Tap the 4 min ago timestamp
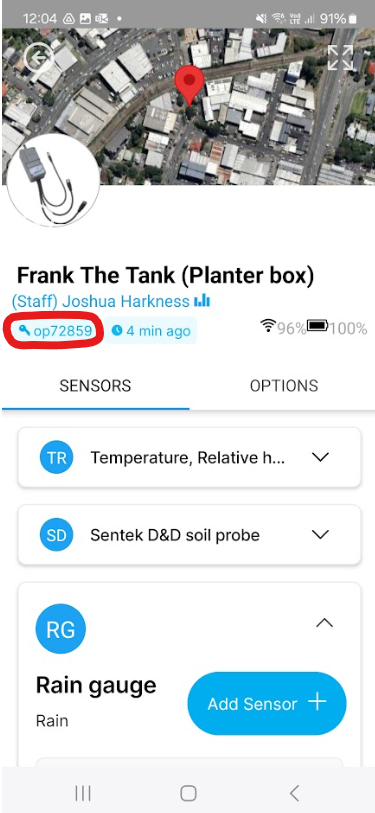The height and width of the screenshot is (813, 375). (x=150, y=331)
